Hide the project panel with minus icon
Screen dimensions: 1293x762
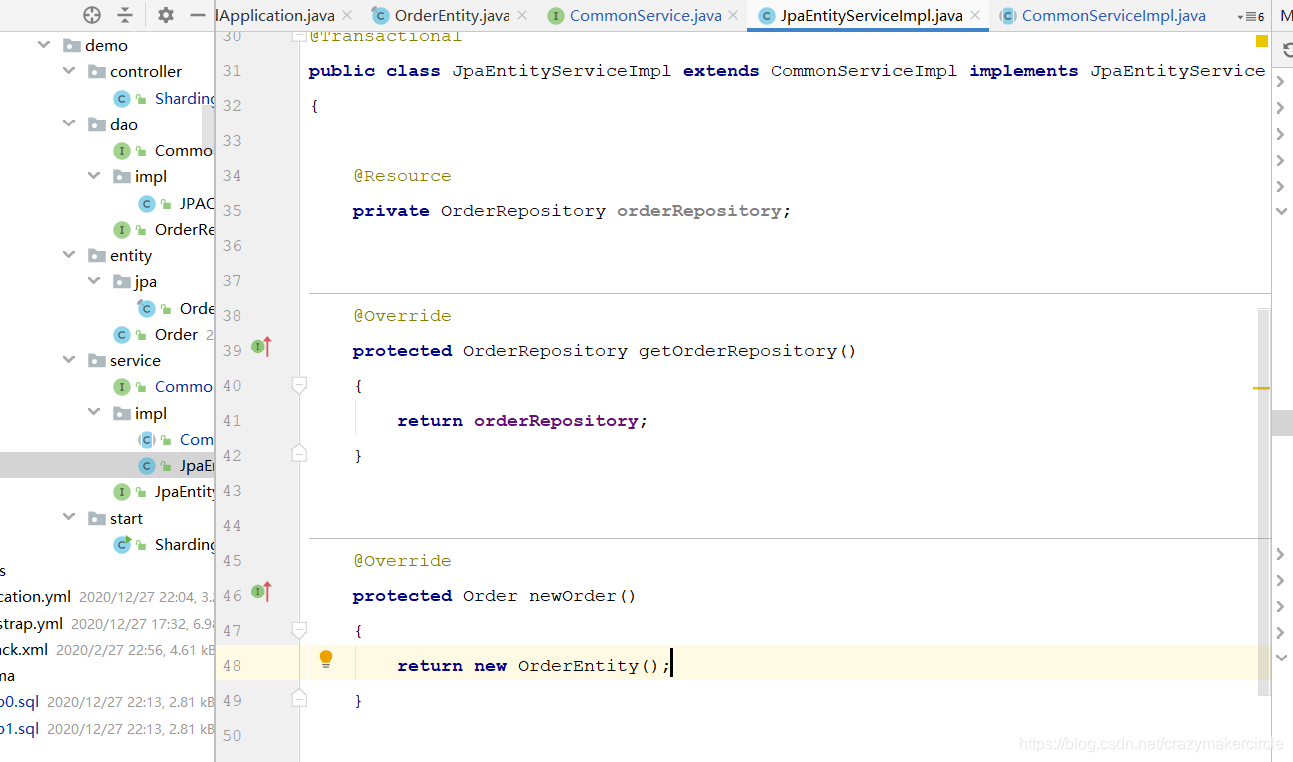(197, 15)
